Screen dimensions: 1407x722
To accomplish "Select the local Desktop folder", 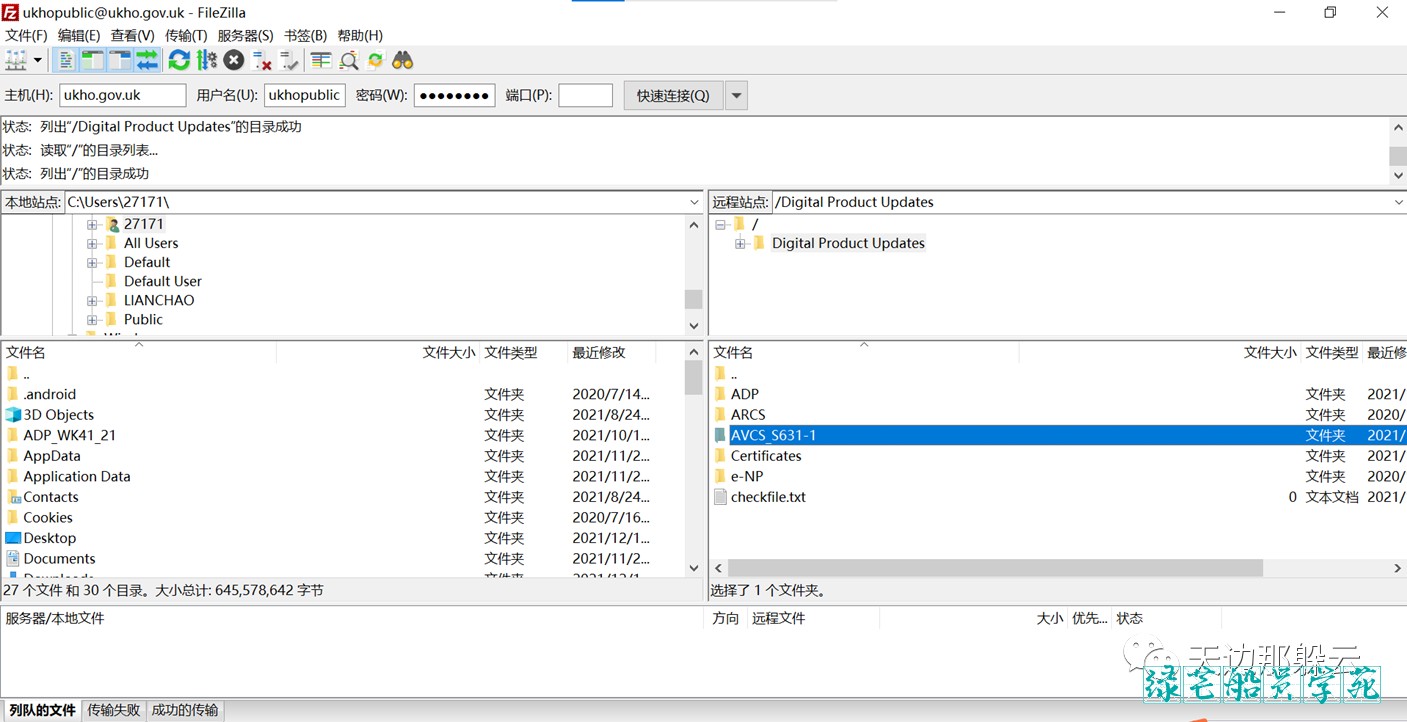I will click(49, 538).
